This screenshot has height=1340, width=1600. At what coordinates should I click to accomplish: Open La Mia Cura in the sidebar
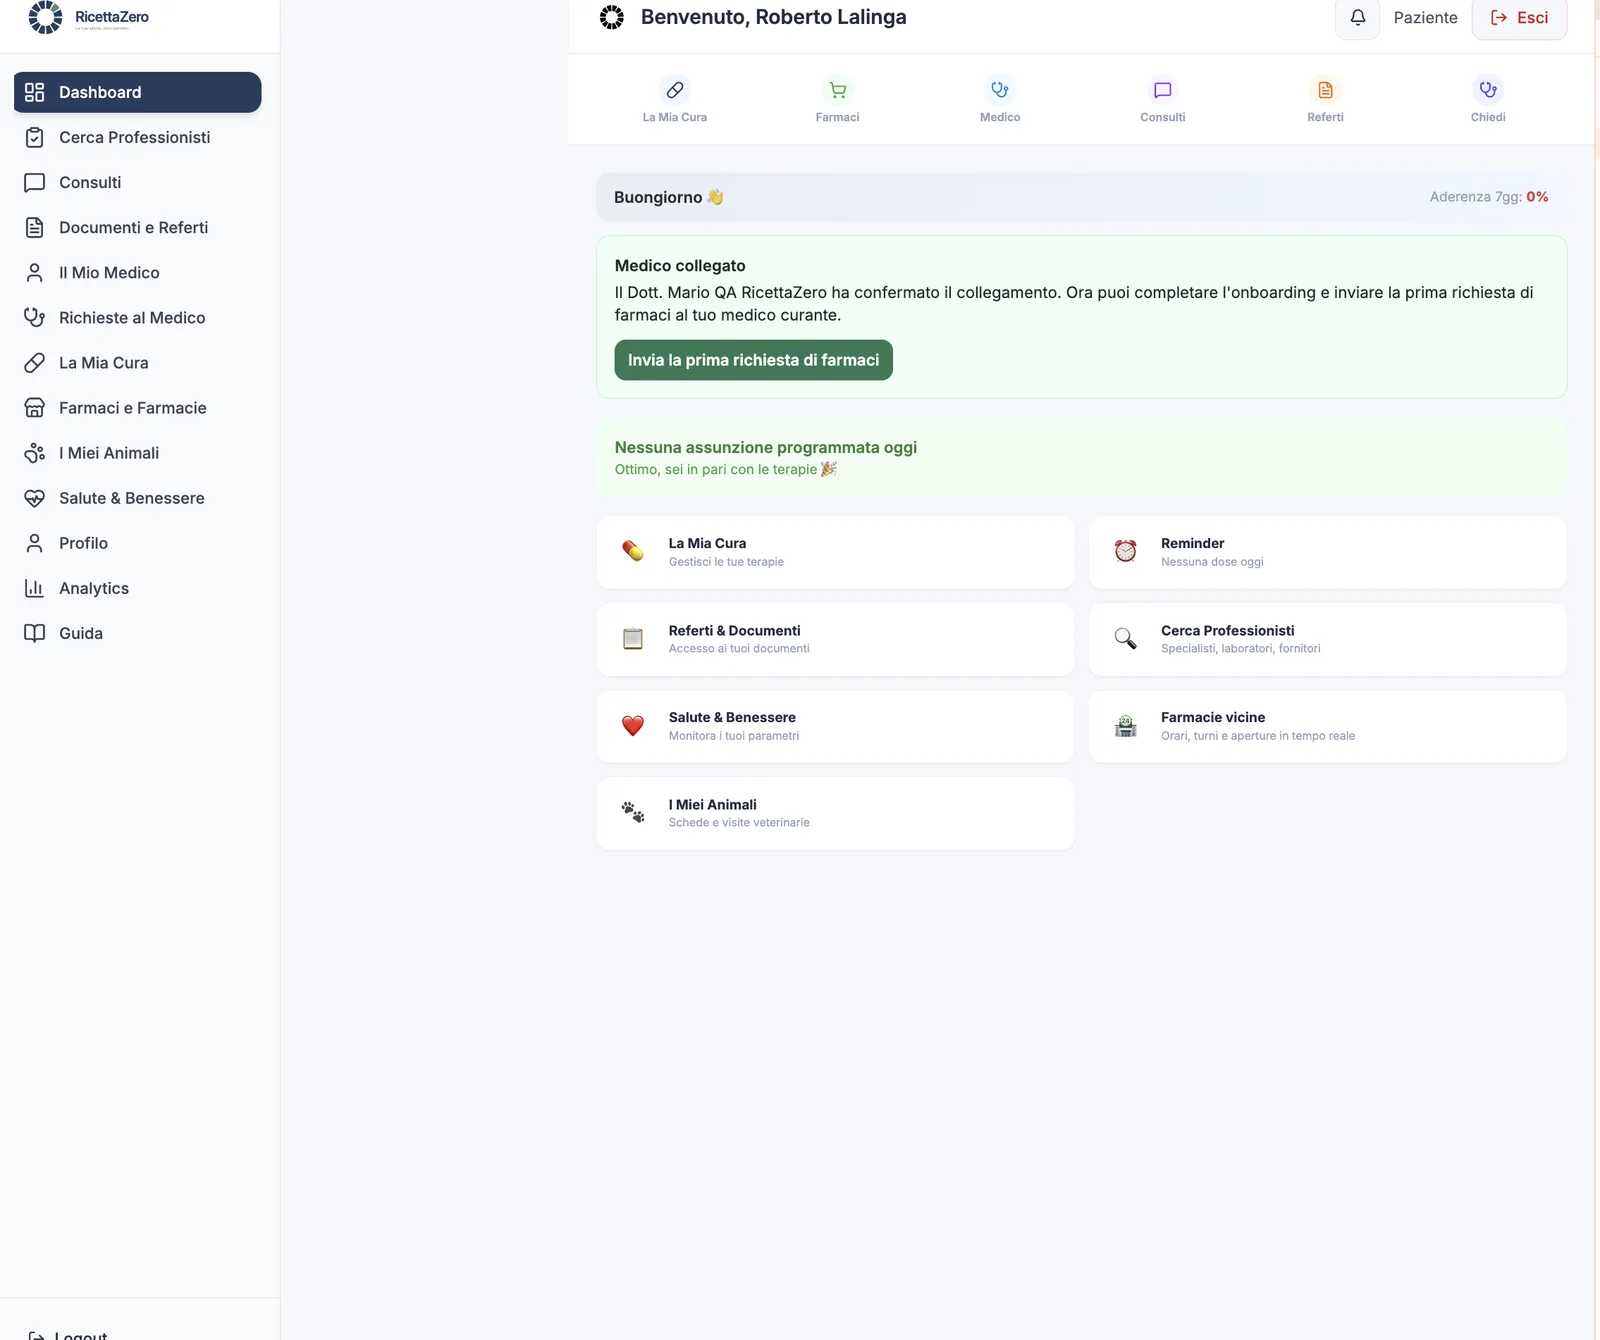pos(138,362)
